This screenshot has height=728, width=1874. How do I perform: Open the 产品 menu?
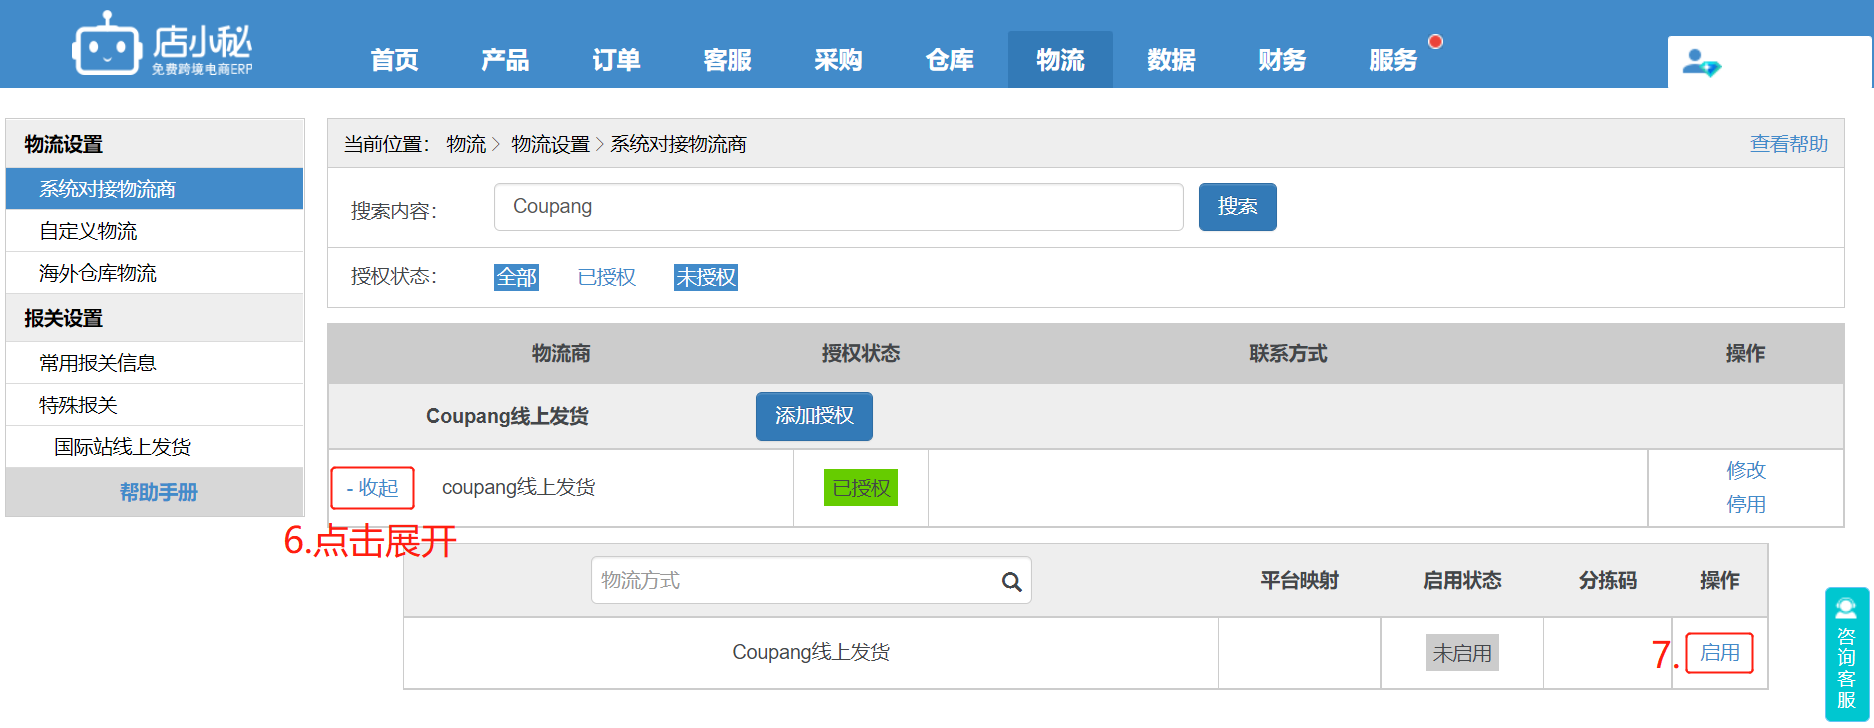coord(505,60)
